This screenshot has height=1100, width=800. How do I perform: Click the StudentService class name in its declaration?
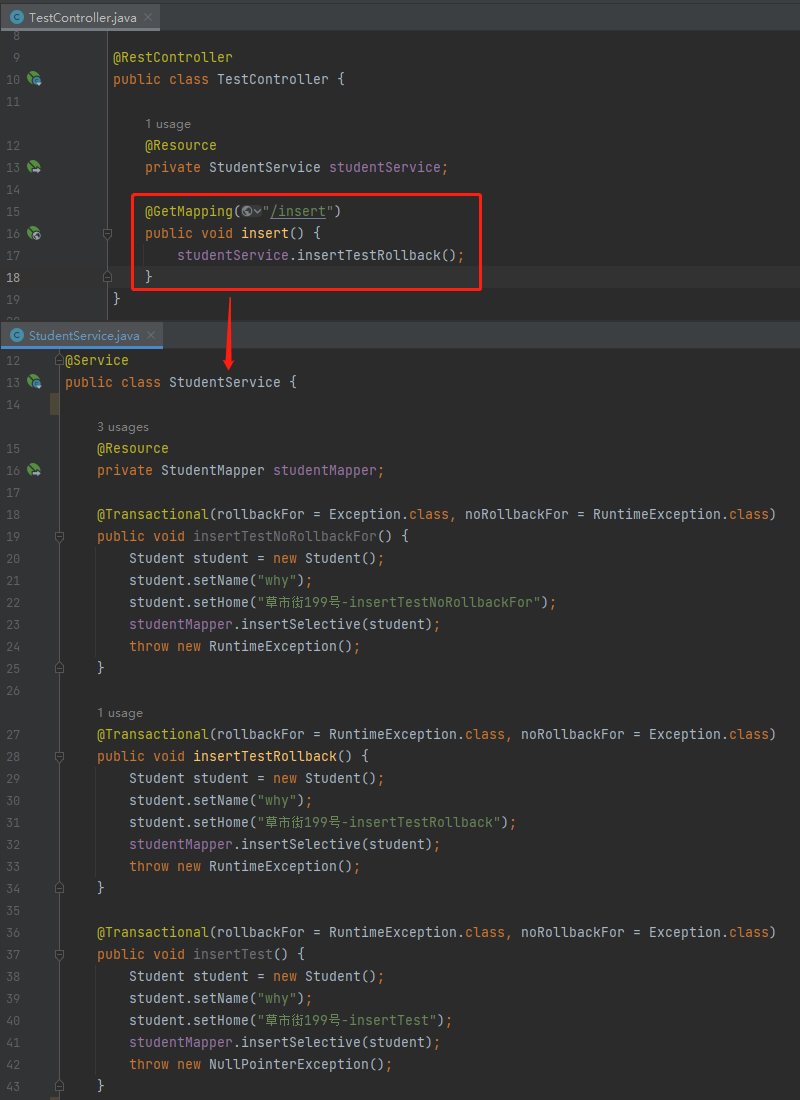(225, 382)
